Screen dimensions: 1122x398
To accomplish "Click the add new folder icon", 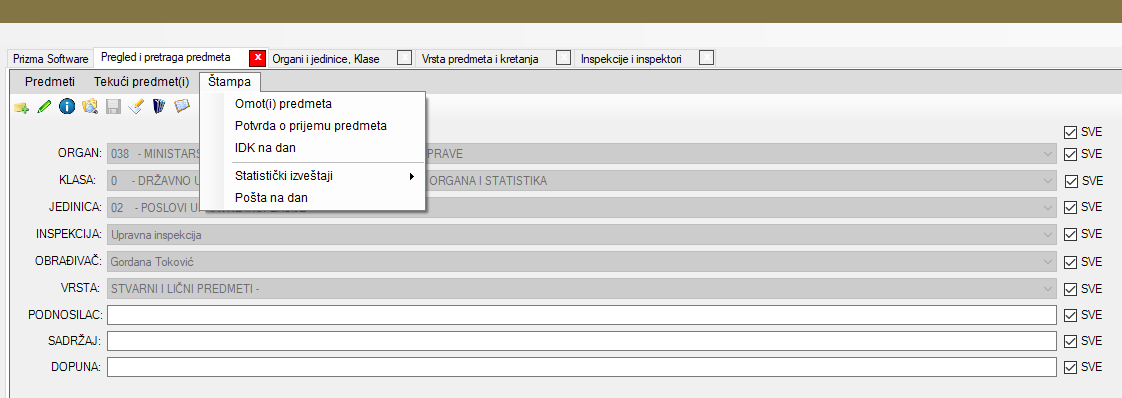I will point(21,107).
